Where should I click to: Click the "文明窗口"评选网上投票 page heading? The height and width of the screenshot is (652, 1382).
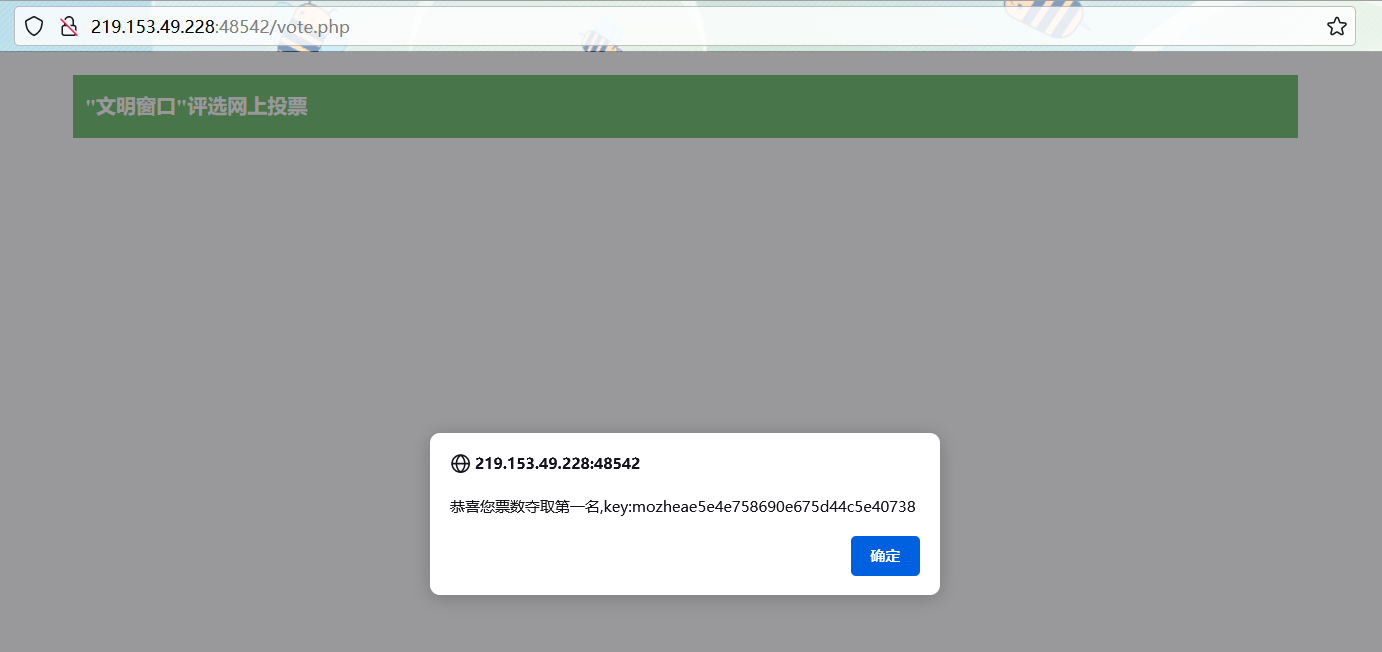(x=196, y=106)
